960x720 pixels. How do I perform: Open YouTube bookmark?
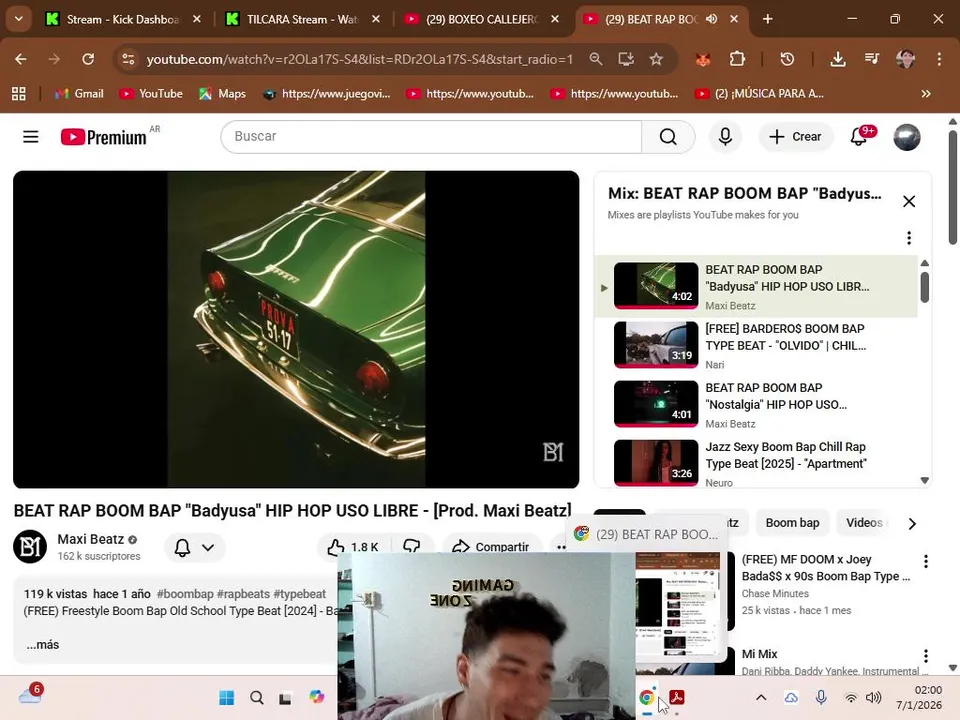pyautogui.click(x=151, y=94)
